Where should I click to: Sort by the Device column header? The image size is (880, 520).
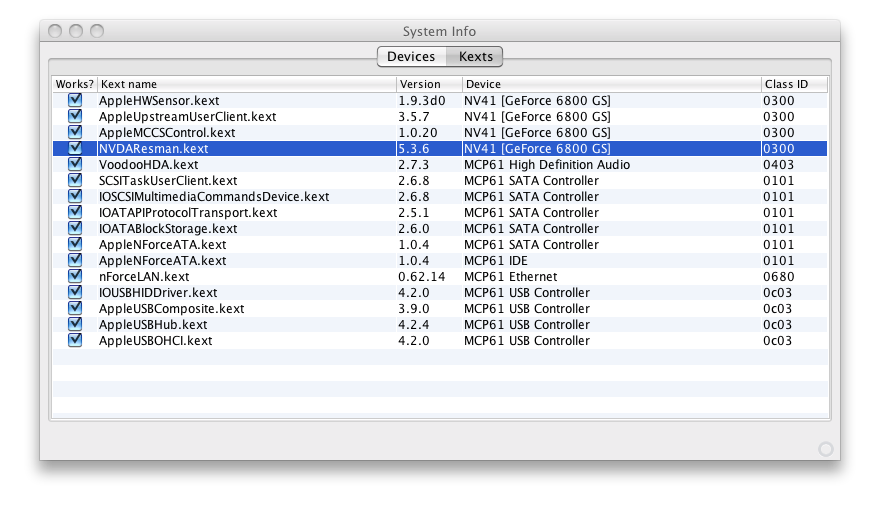(612, 84)
